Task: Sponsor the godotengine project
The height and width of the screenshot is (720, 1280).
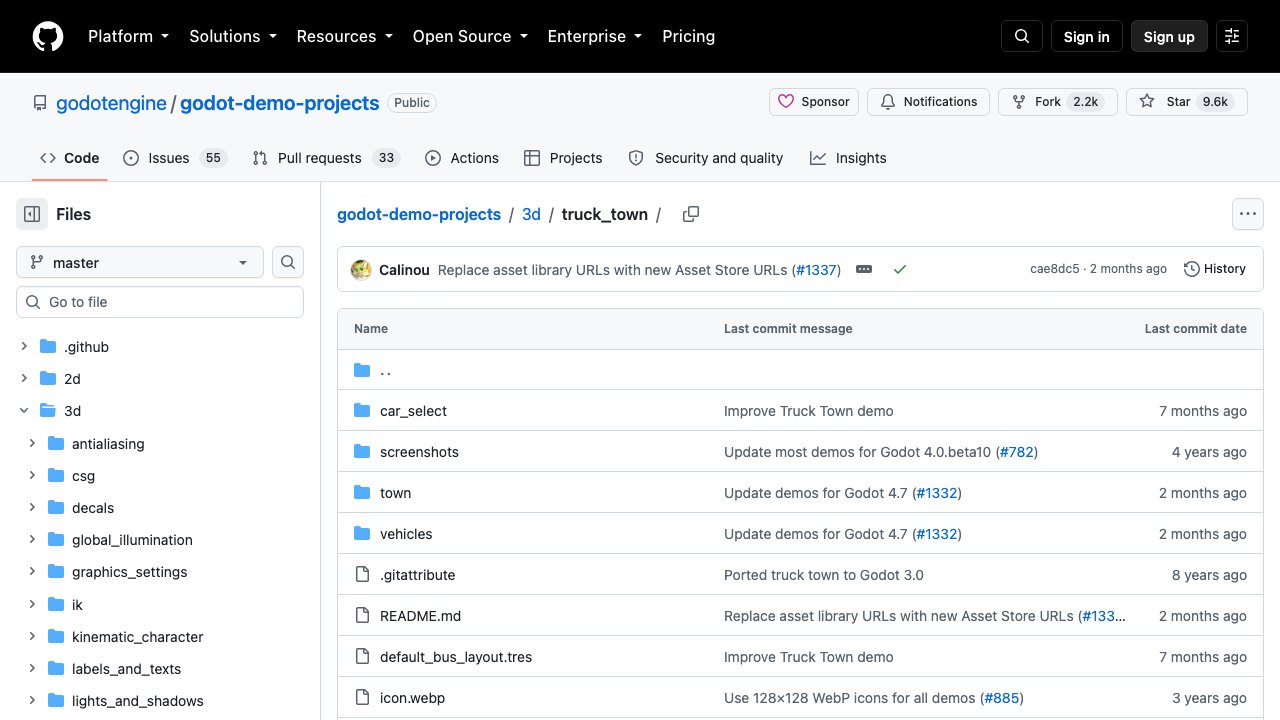Action: point(814,102)
